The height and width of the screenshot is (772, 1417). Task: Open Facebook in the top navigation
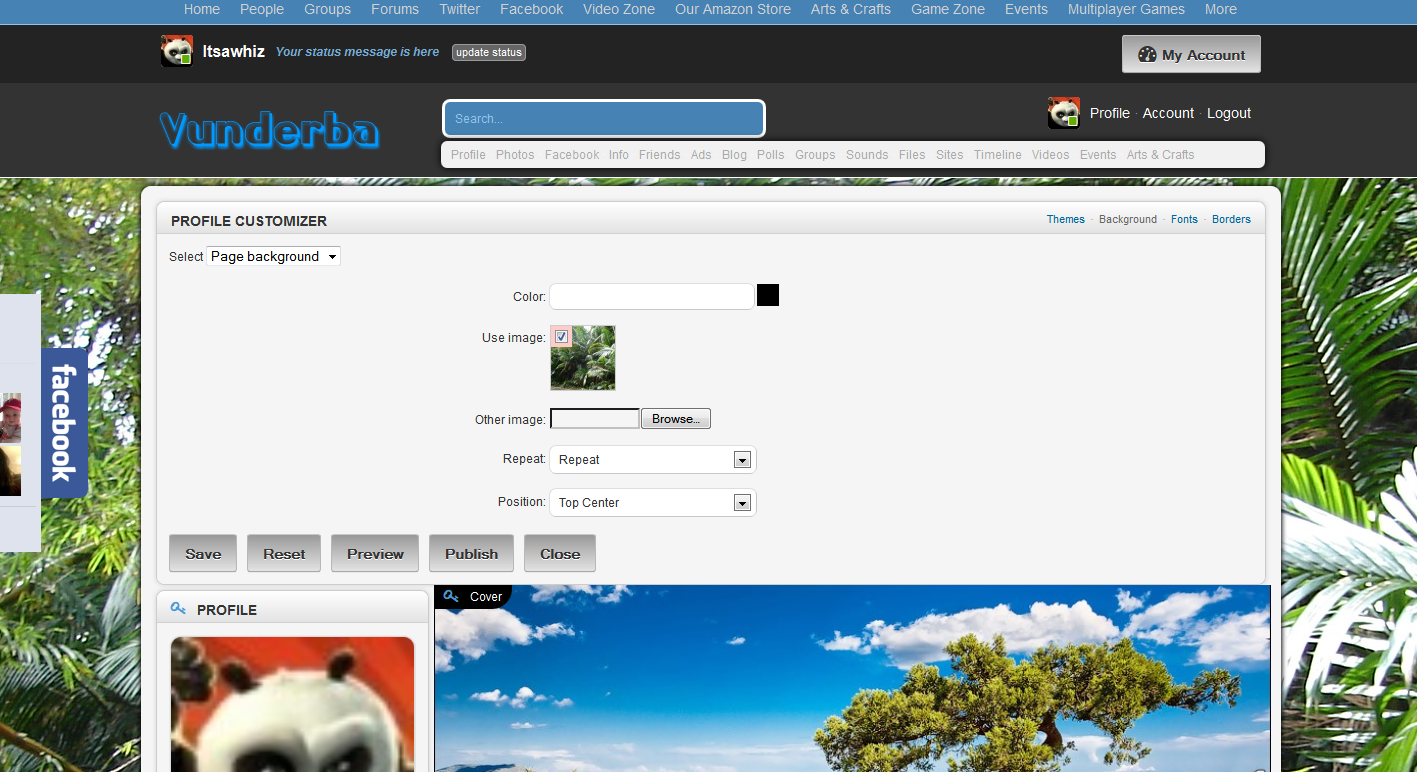pos(532,9)
